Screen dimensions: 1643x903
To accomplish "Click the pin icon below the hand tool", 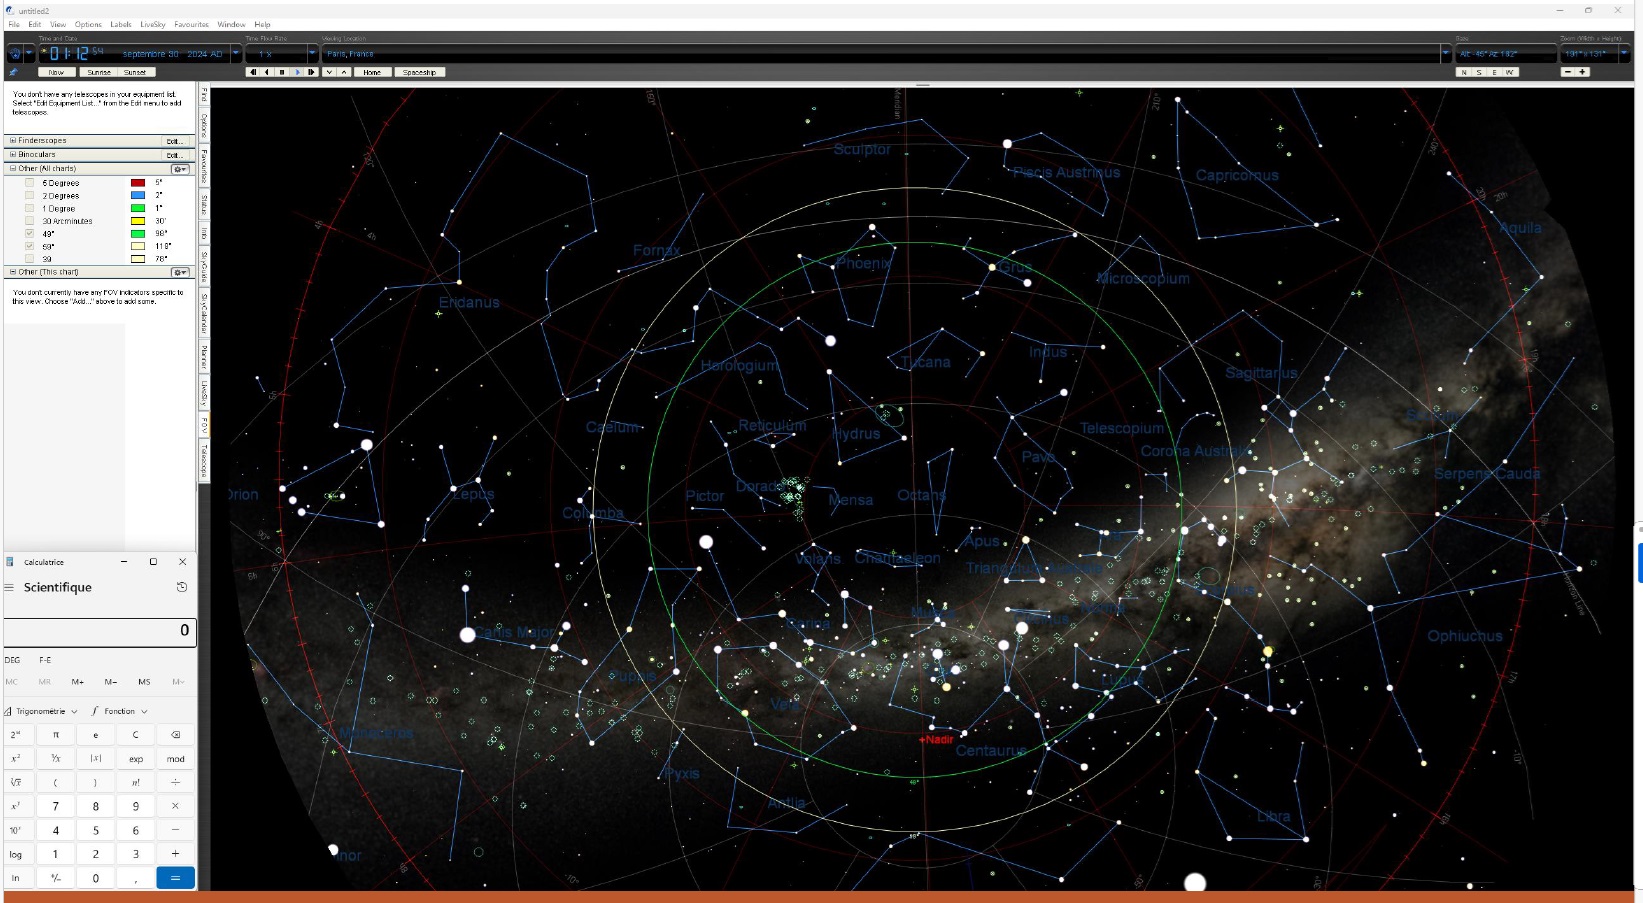I will click(13, 72).
